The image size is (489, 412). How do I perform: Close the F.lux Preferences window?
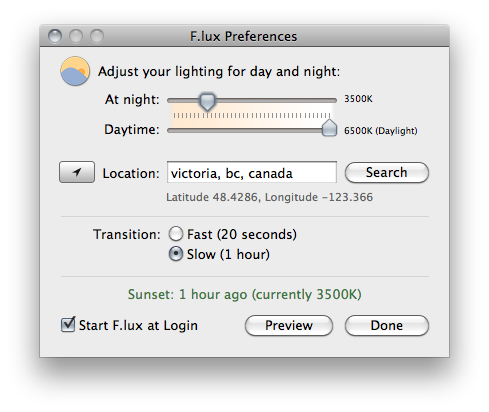pyautogui.click(x=55, y=36)
